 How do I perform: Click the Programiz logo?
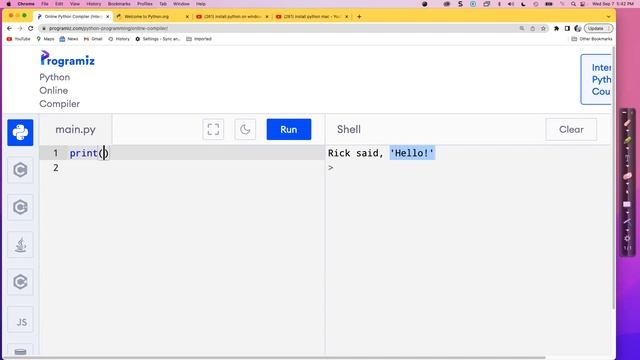[67, 59]
